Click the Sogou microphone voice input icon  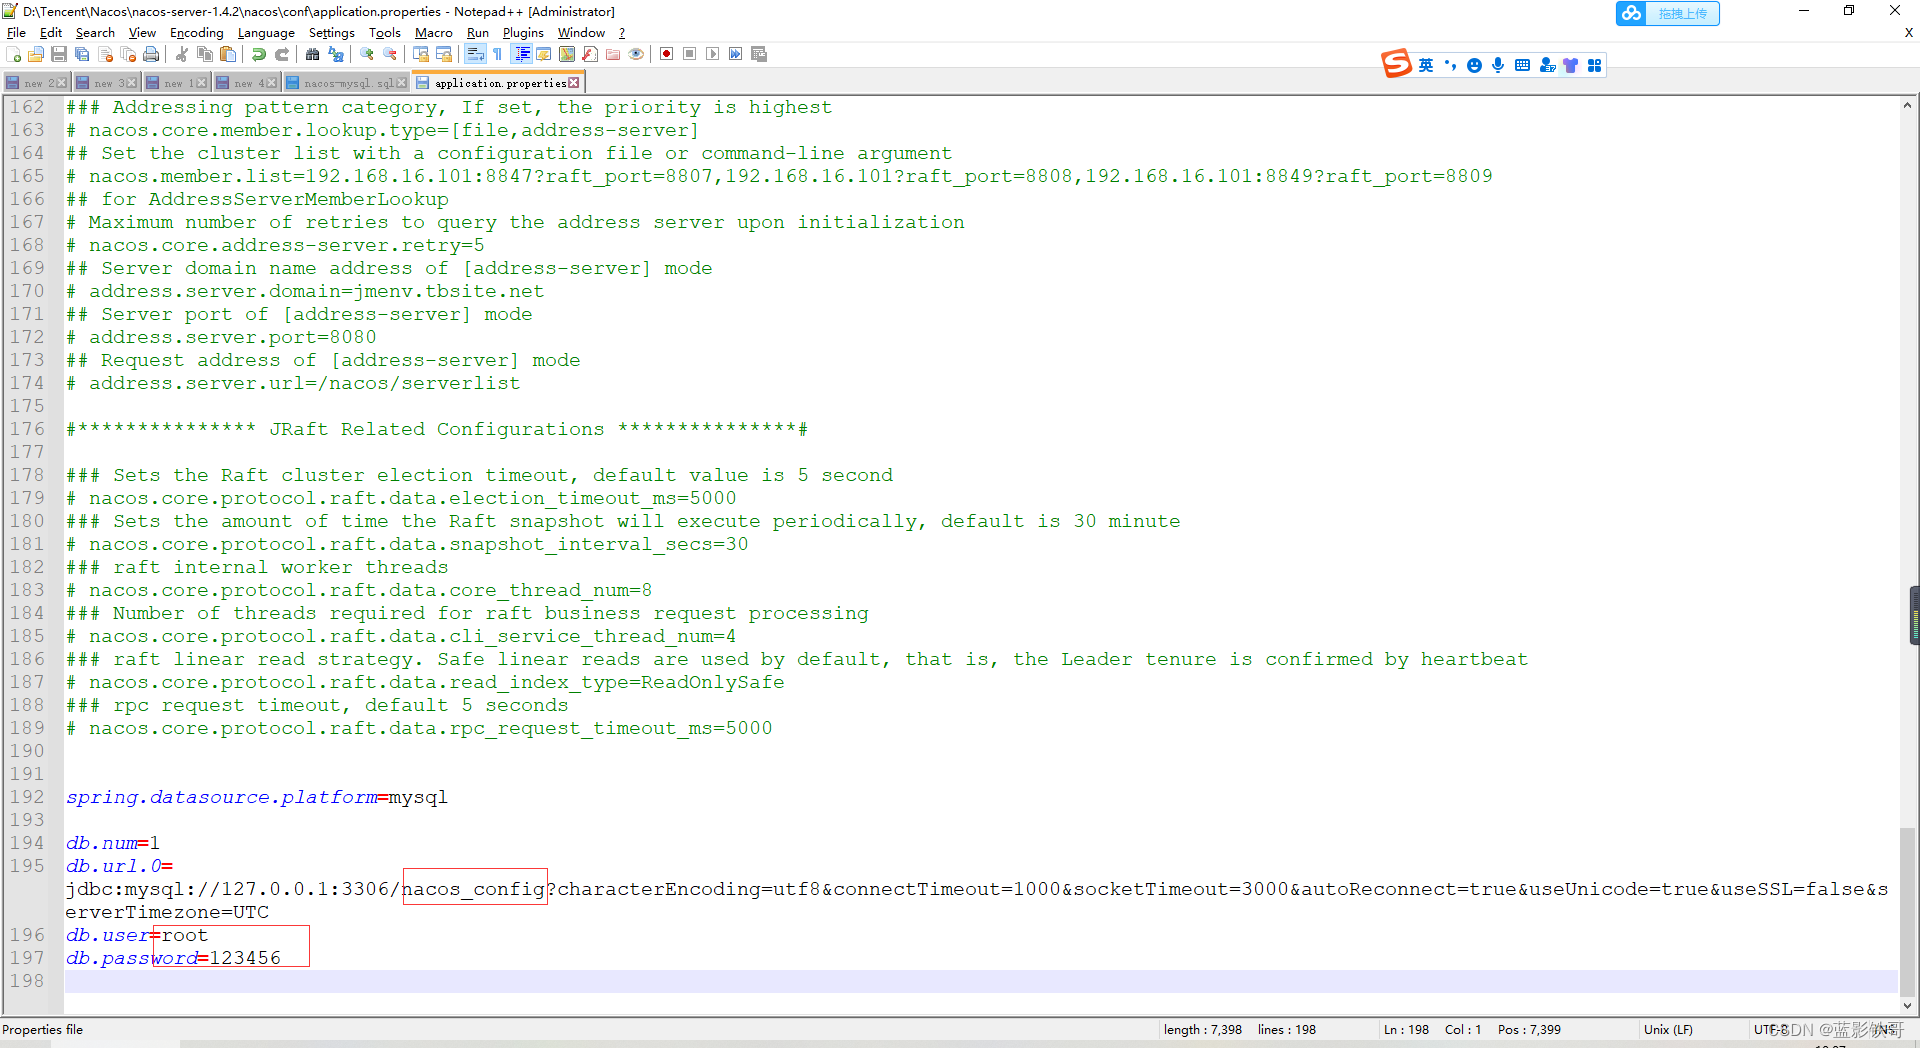tap(1498, 65)
